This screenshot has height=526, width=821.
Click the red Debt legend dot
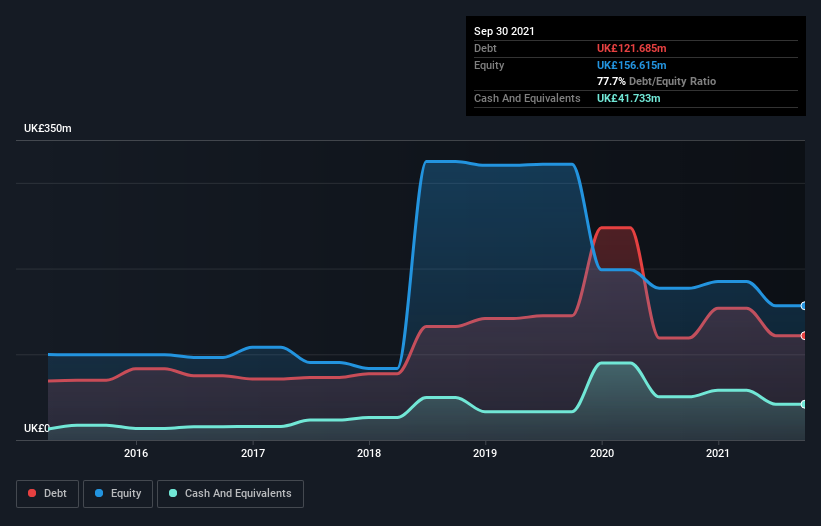(x=32, y=493)
